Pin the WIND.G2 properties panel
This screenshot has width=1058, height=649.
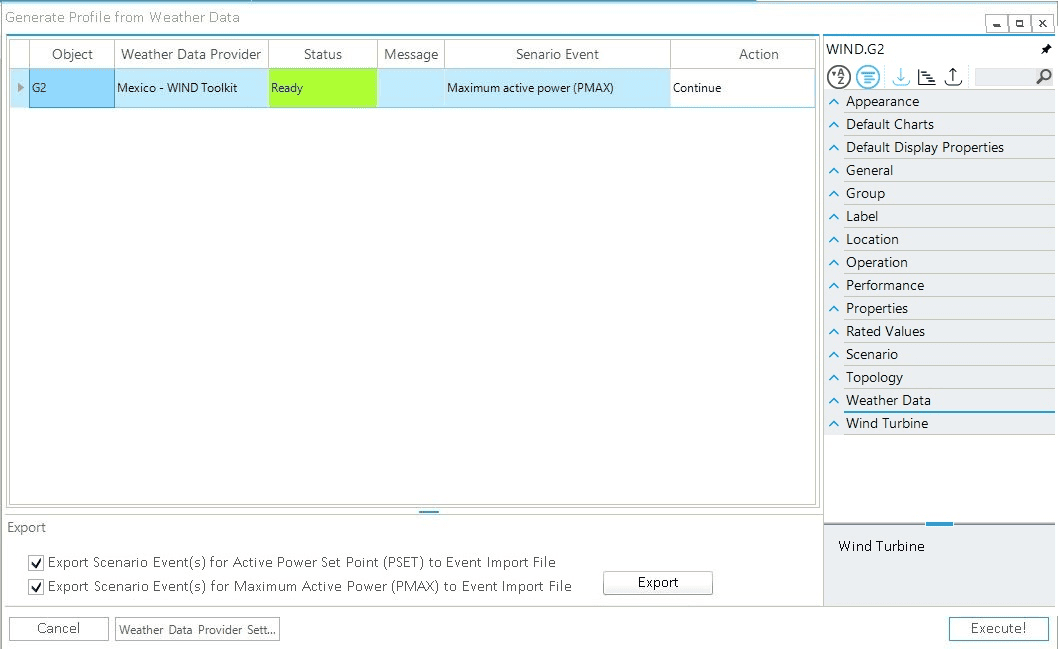click(1045, 48)
